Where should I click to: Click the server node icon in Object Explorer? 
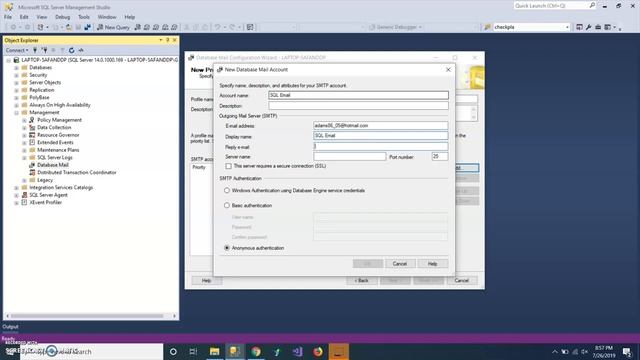point(16,60)
